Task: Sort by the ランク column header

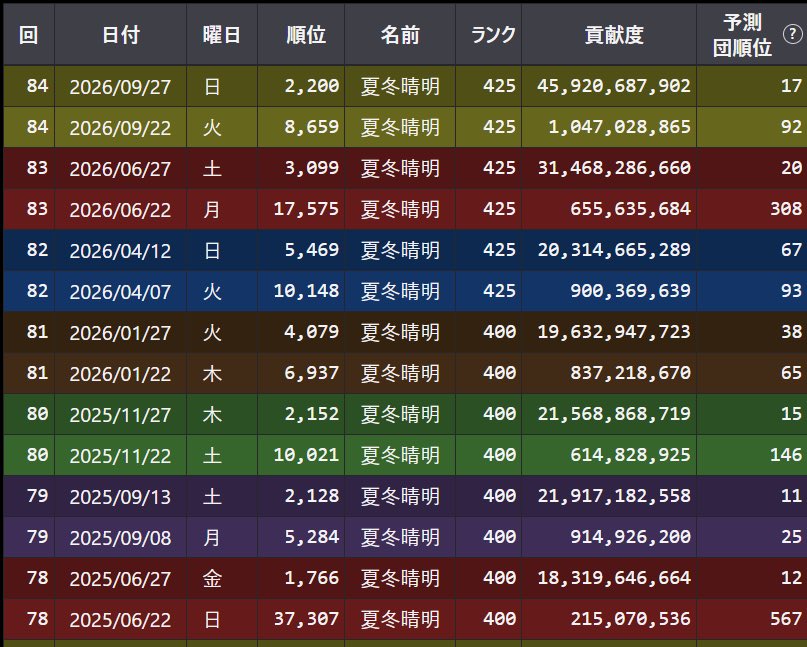Action: pos(488,35)
